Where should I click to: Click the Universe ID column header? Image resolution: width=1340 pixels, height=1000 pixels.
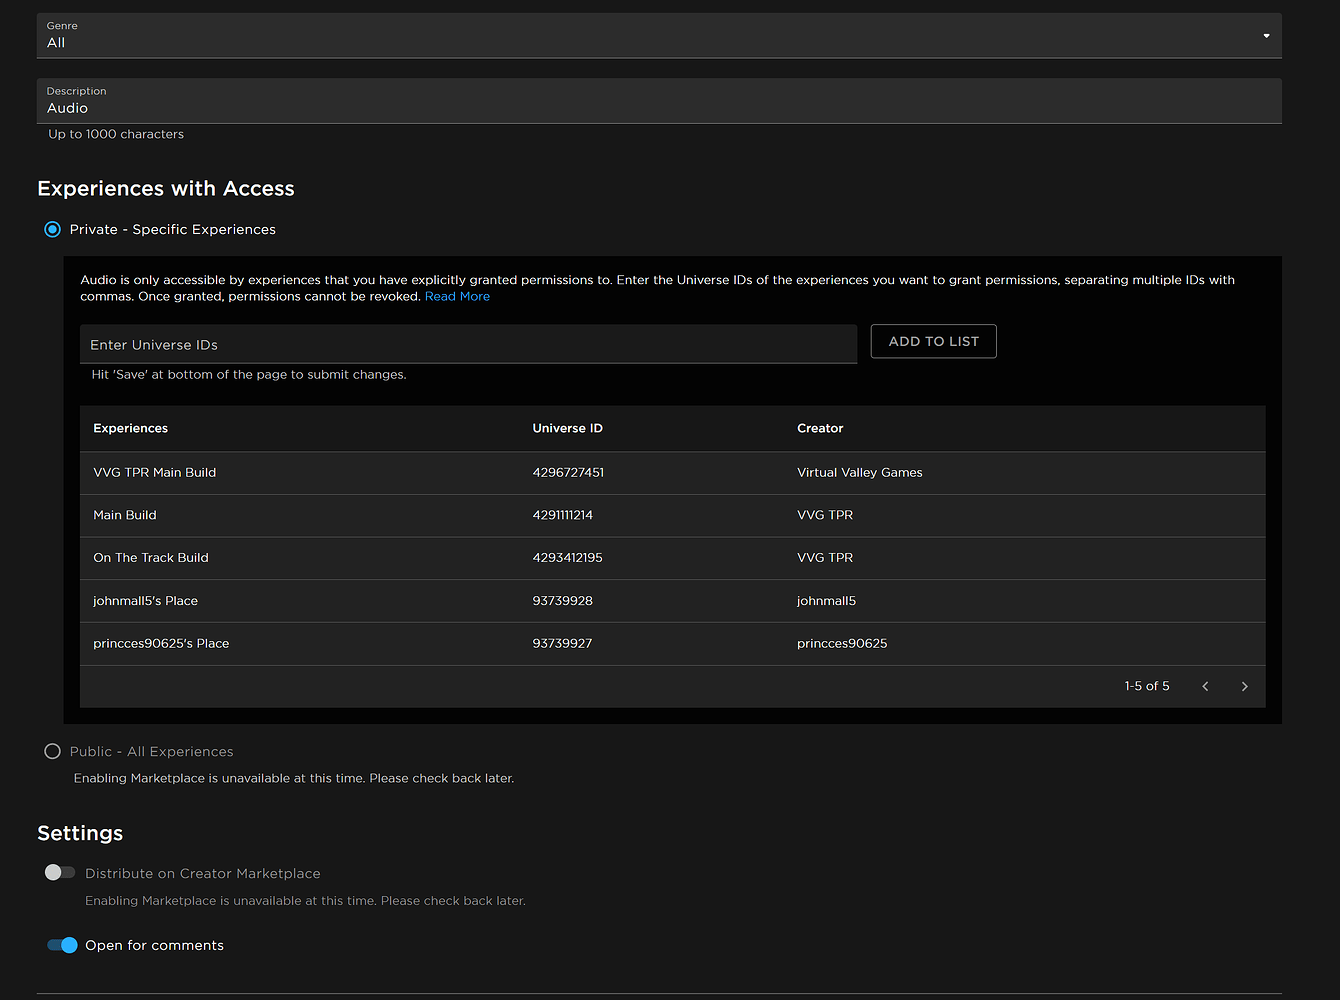coord(567,428)
